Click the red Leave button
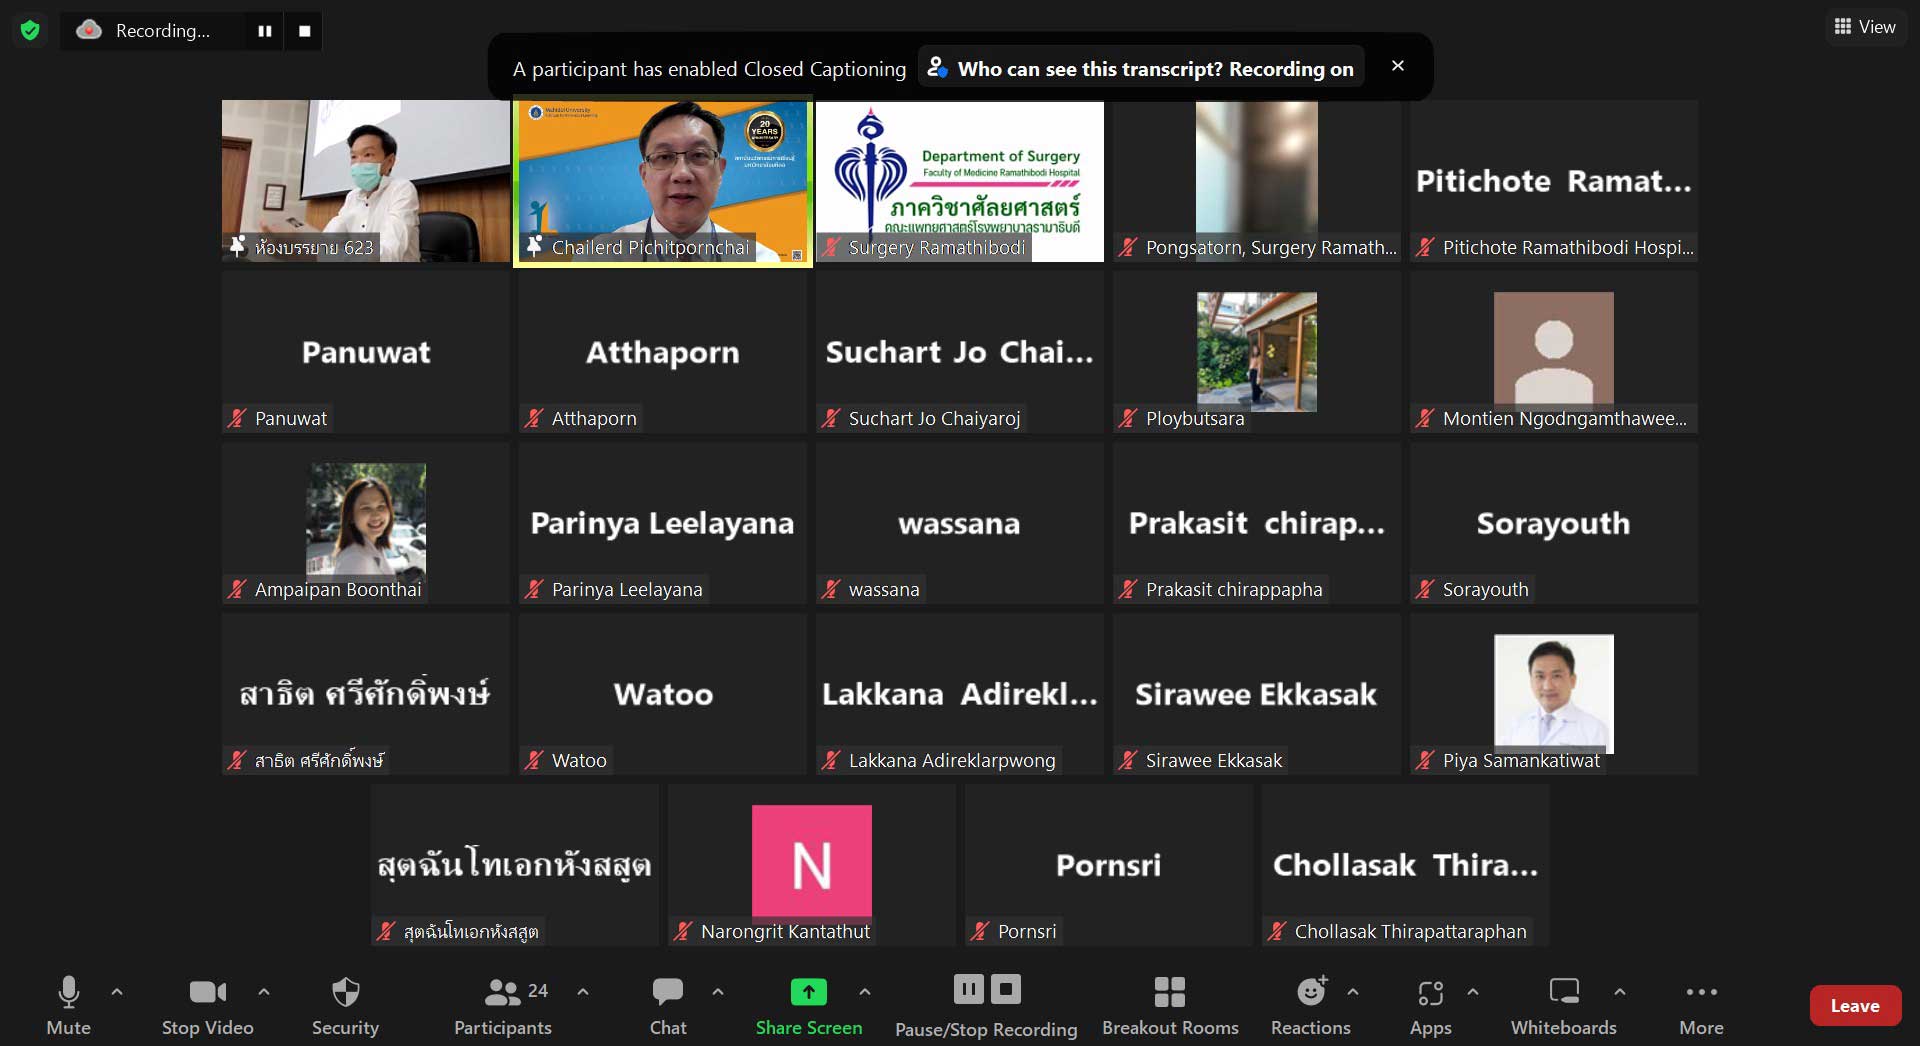The image size is (1920, 1046). (1855, 1006)
